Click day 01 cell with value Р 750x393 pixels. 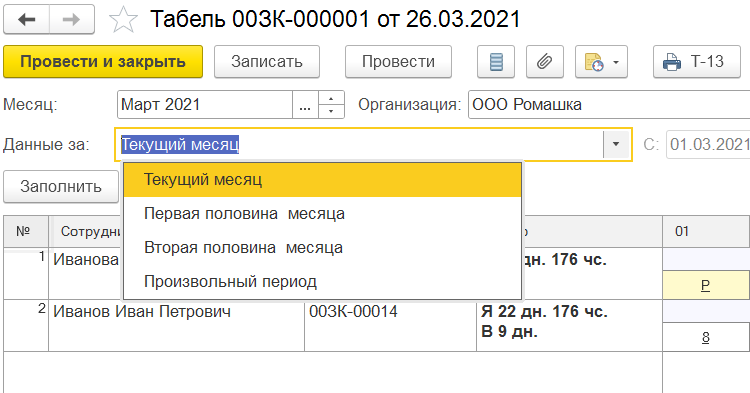click(x=706, y=285)
